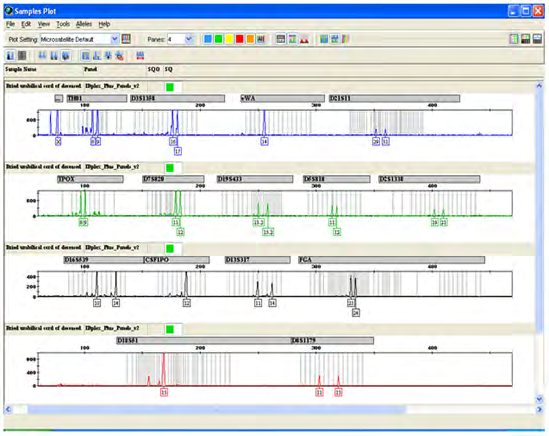Open the Help menu
The height and width of the screenshot is (436, 549).
coord(104,24)
